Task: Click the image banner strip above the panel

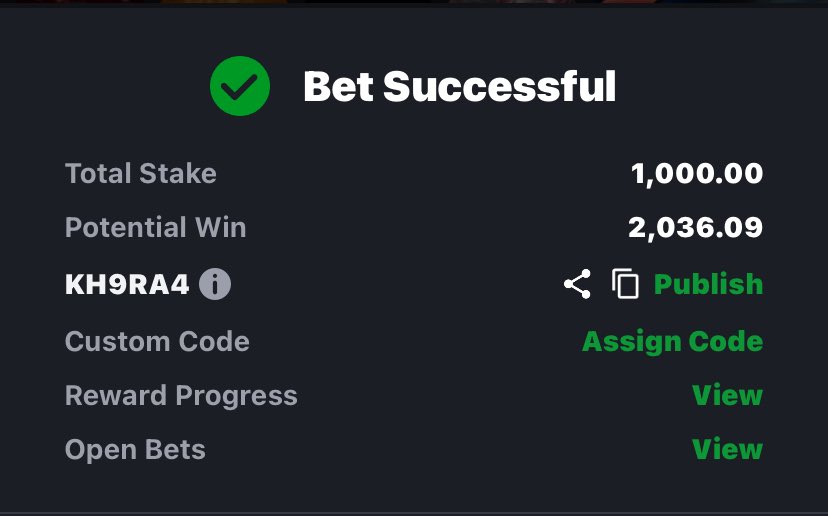Action: pyautogui.click(x=414, y=3)
